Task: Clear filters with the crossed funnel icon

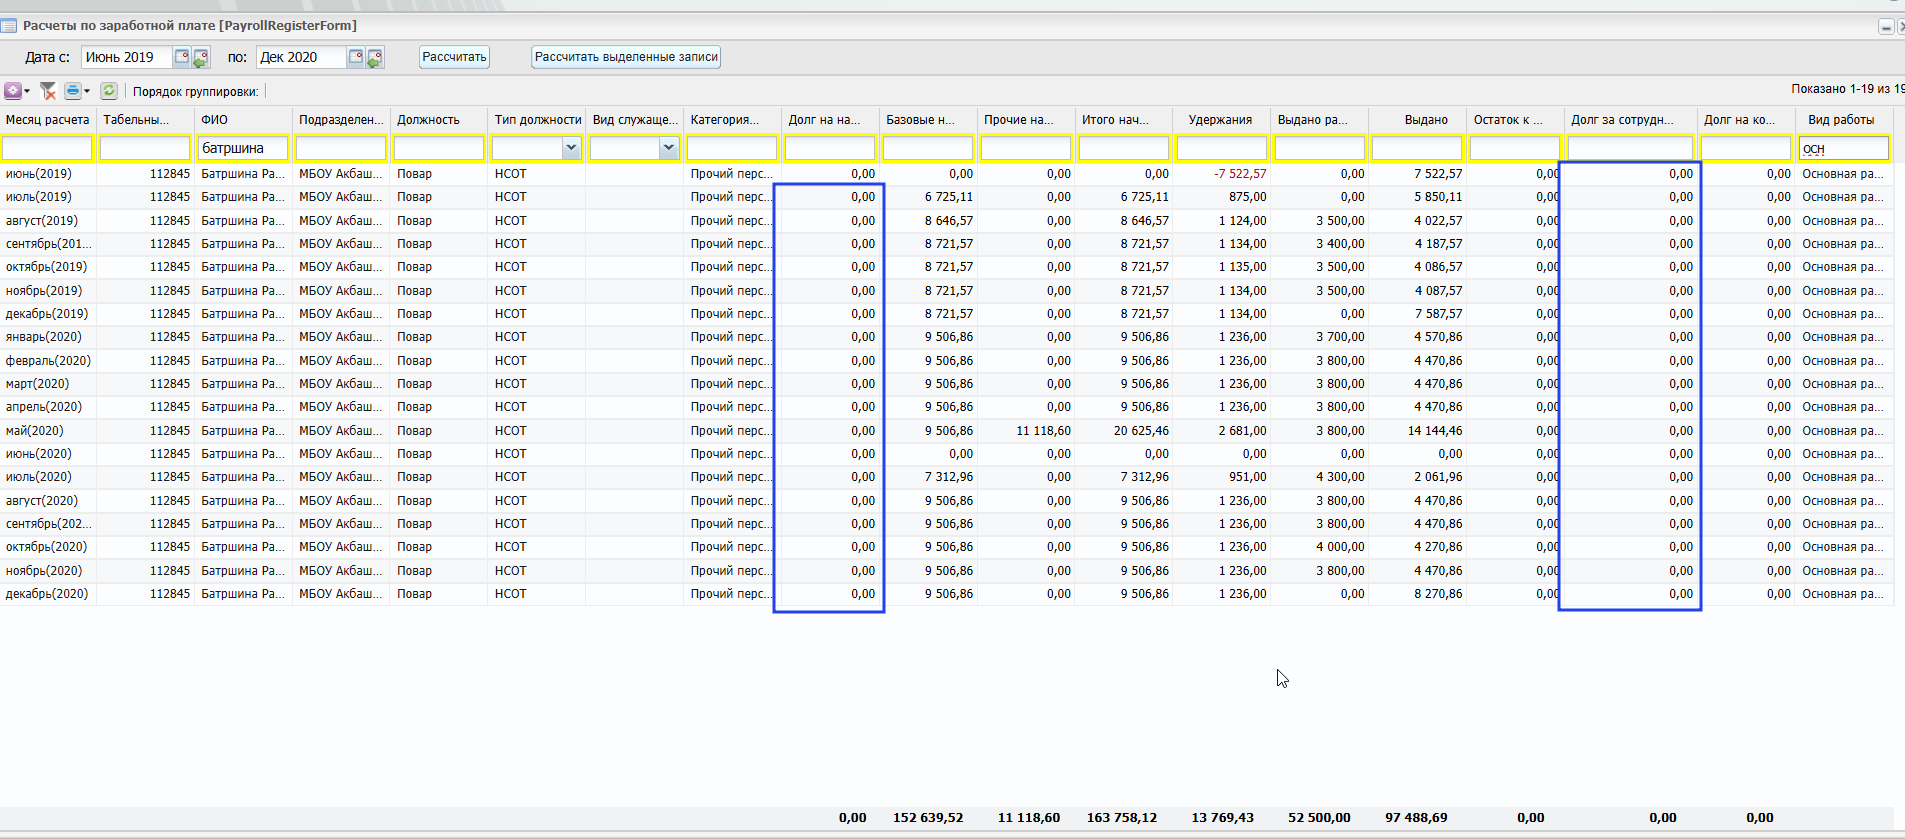Action: click(x=48, y=91)
